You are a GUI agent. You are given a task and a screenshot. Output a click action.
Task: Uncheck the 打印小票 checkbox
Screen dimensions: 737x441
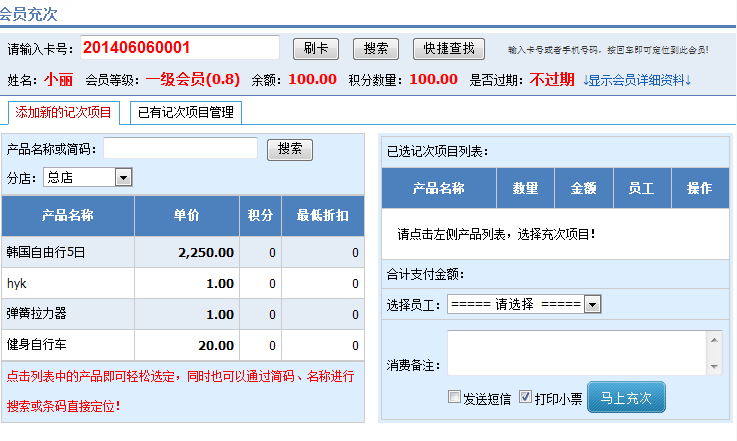click(525, 397)
